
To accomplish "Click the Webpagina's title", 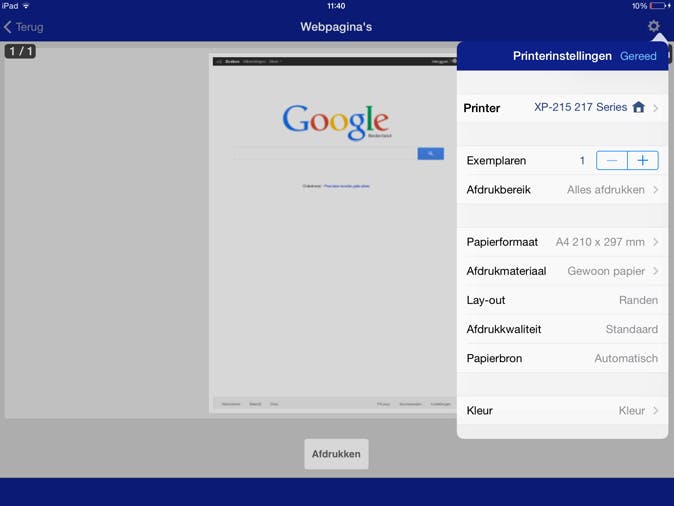I will point(336,27).
